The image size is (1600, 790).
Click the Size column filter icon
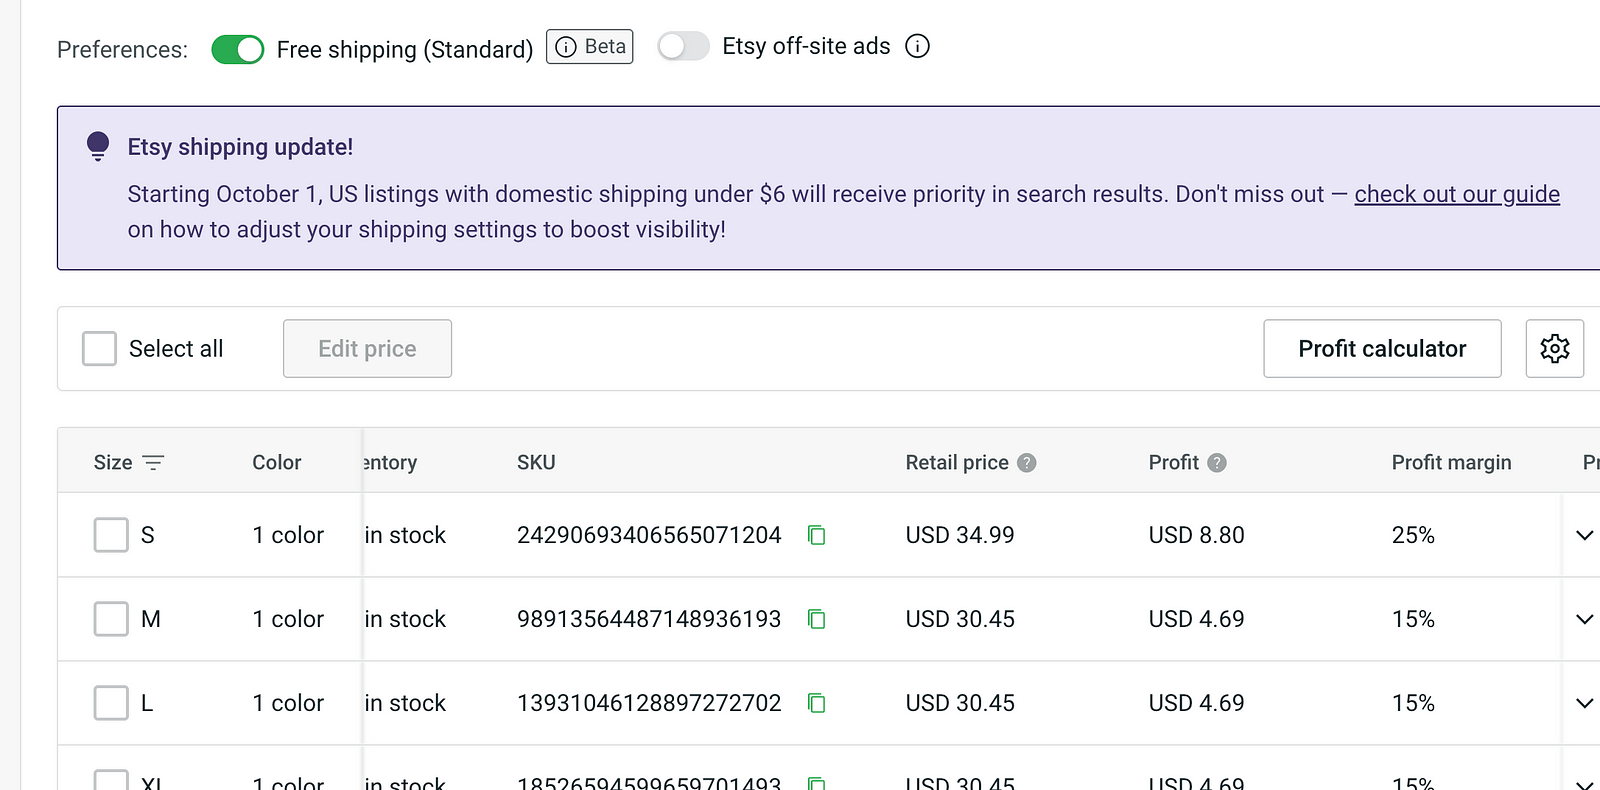(153, 462)
